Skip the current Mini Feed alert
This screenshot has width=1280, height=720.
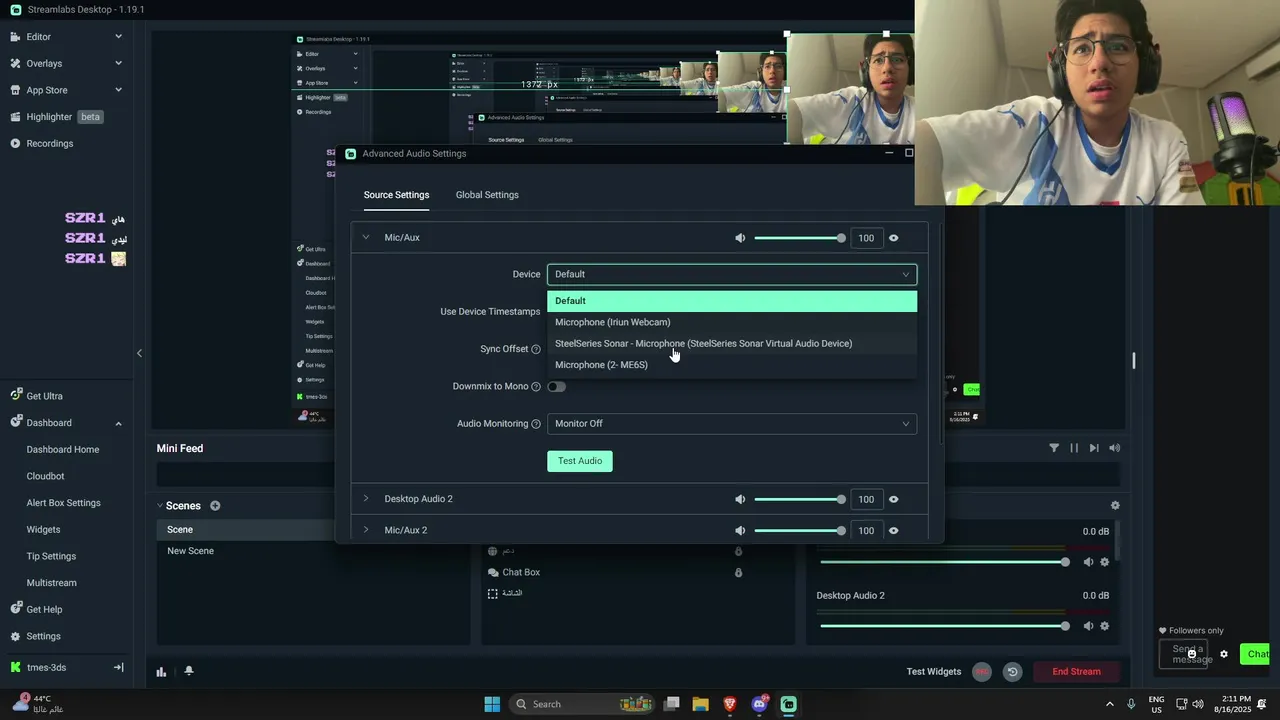[x=1094, y=448]
